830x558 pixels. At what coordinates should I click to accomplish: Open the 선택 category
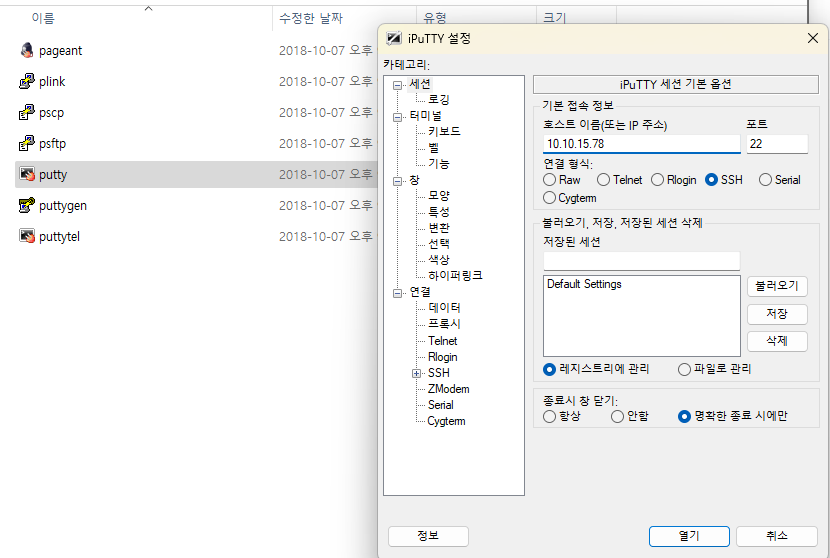pyautogui.click(x=439, y=244)
